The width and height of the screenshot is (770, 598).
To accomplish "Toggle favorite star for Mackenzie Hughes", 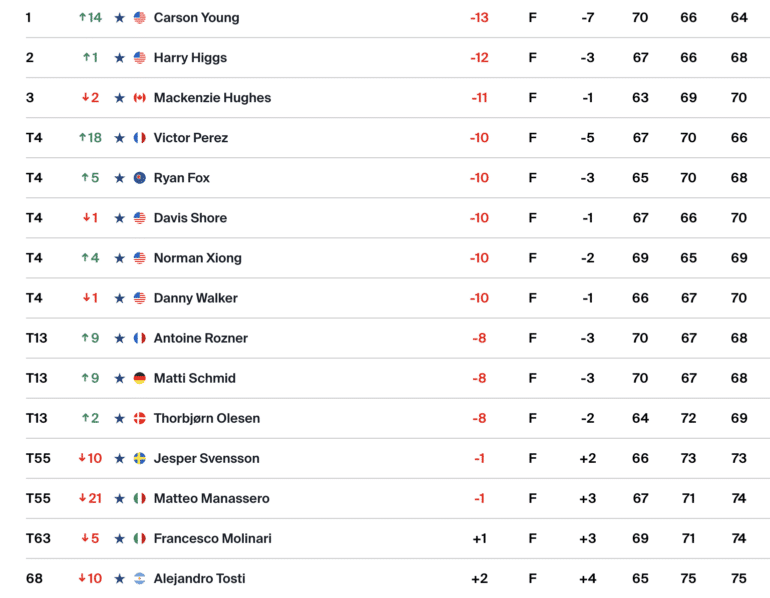I will click(x=119, y=98).
